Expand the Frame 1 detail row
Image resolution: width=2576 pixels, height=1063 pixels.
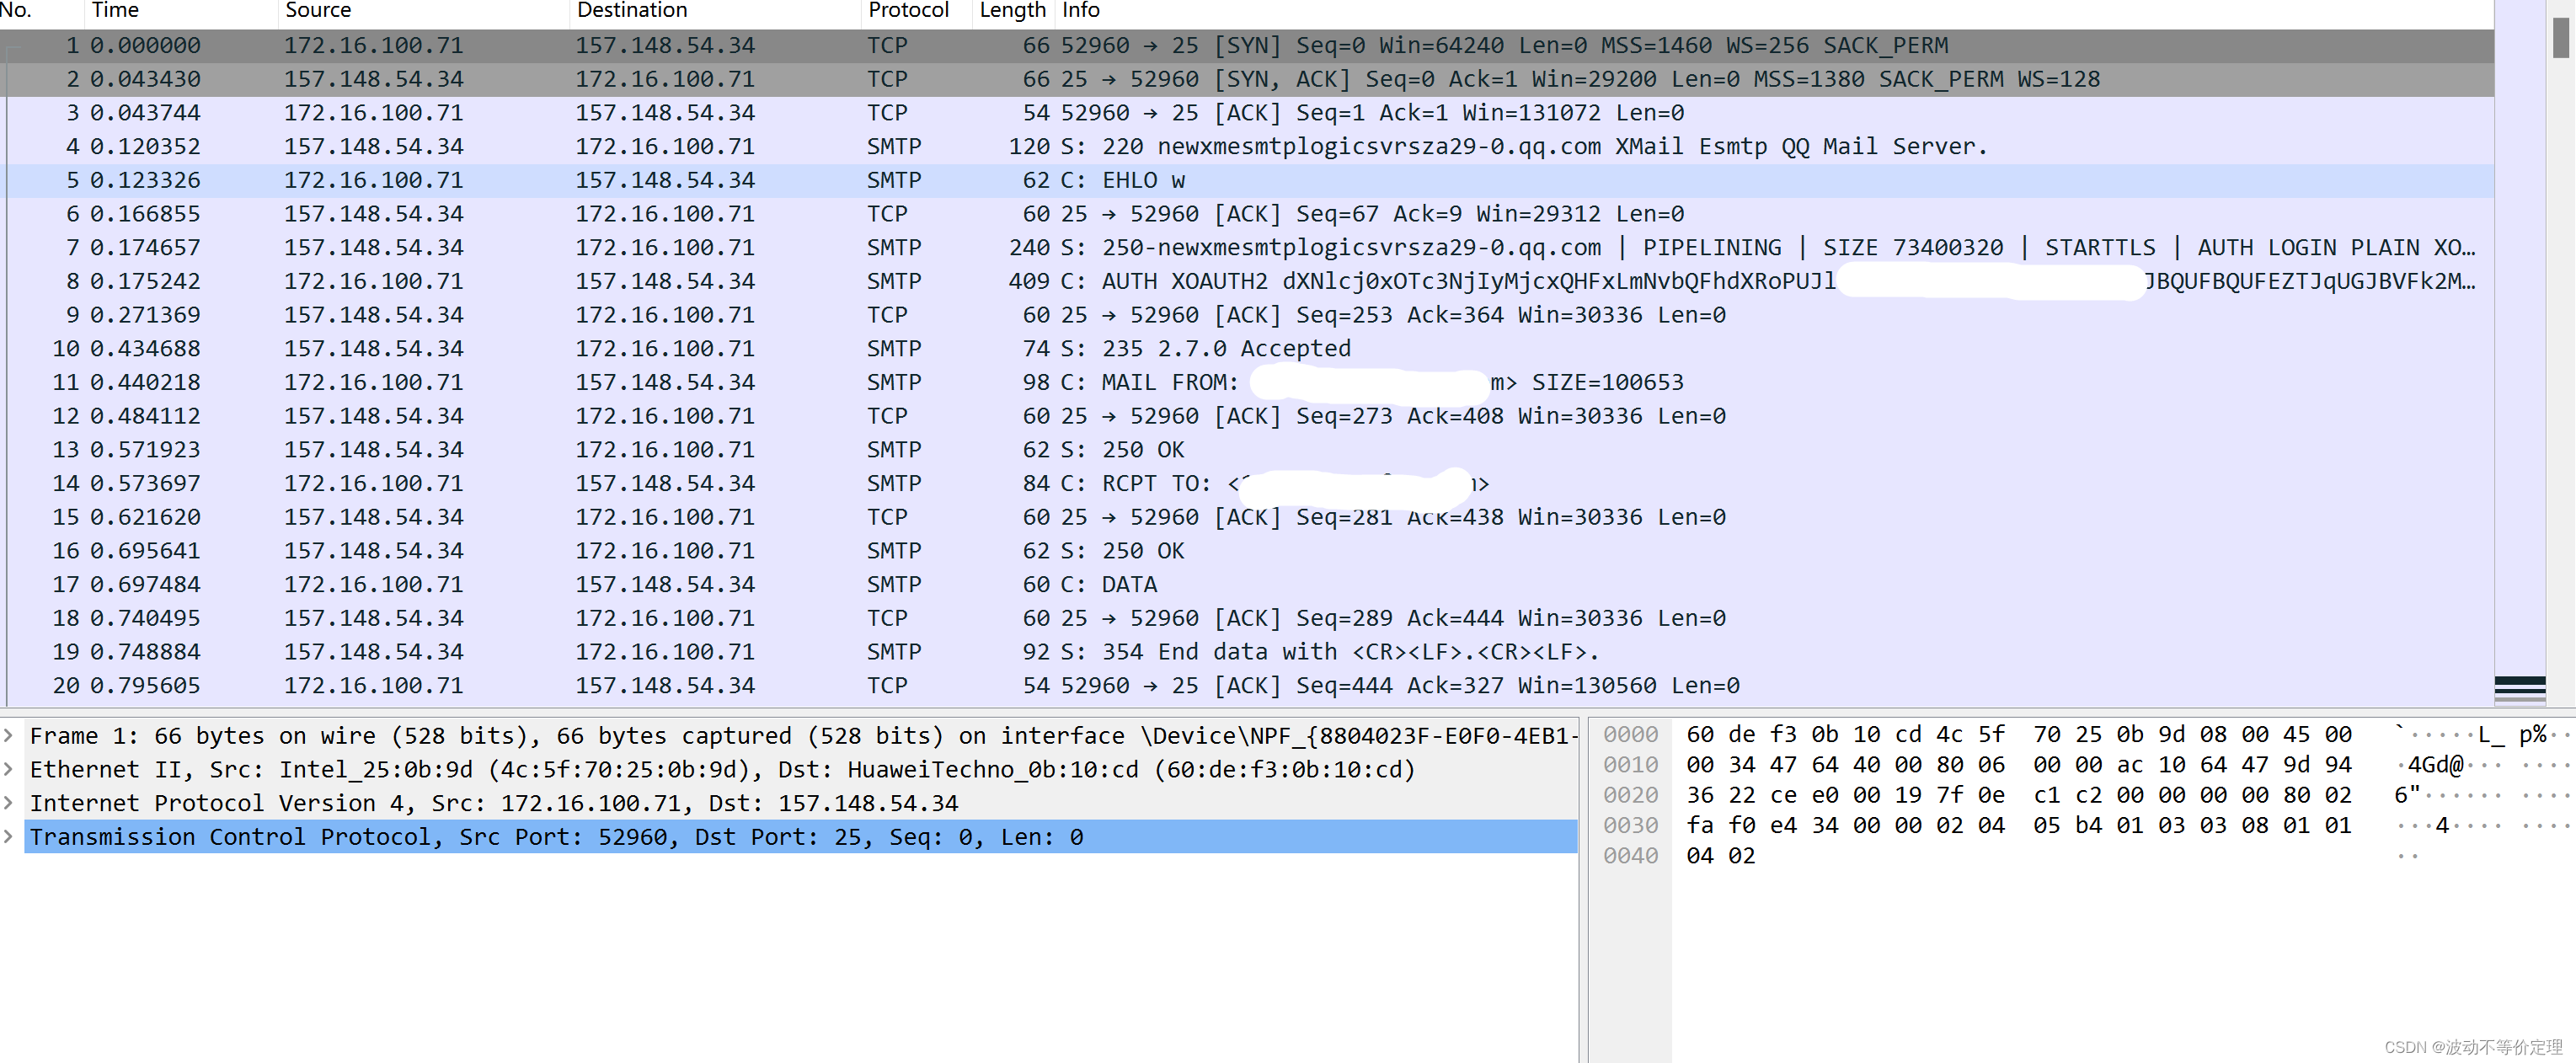click(9, 736)
